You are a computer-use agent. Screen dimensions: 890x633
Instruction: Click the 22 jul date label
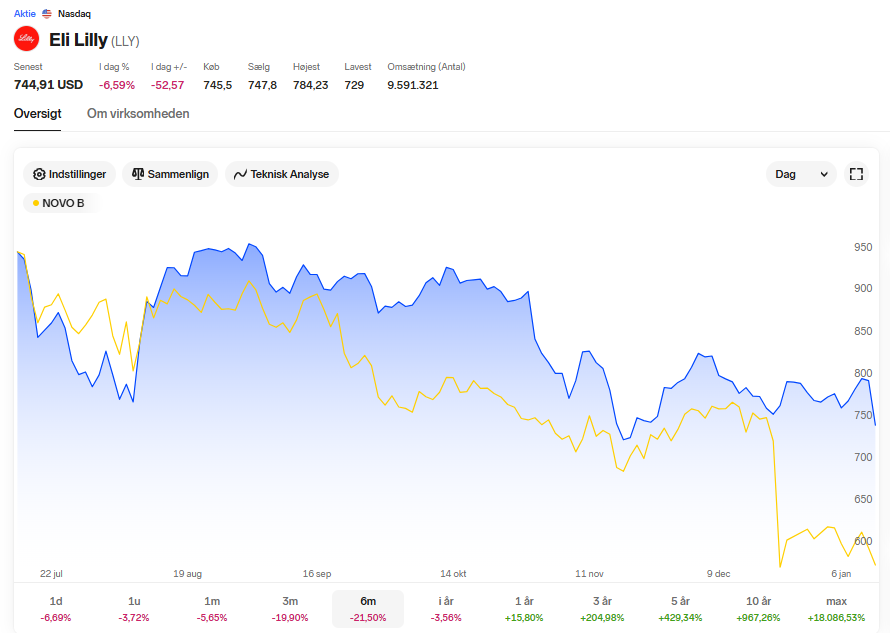[x=51, y=574]
